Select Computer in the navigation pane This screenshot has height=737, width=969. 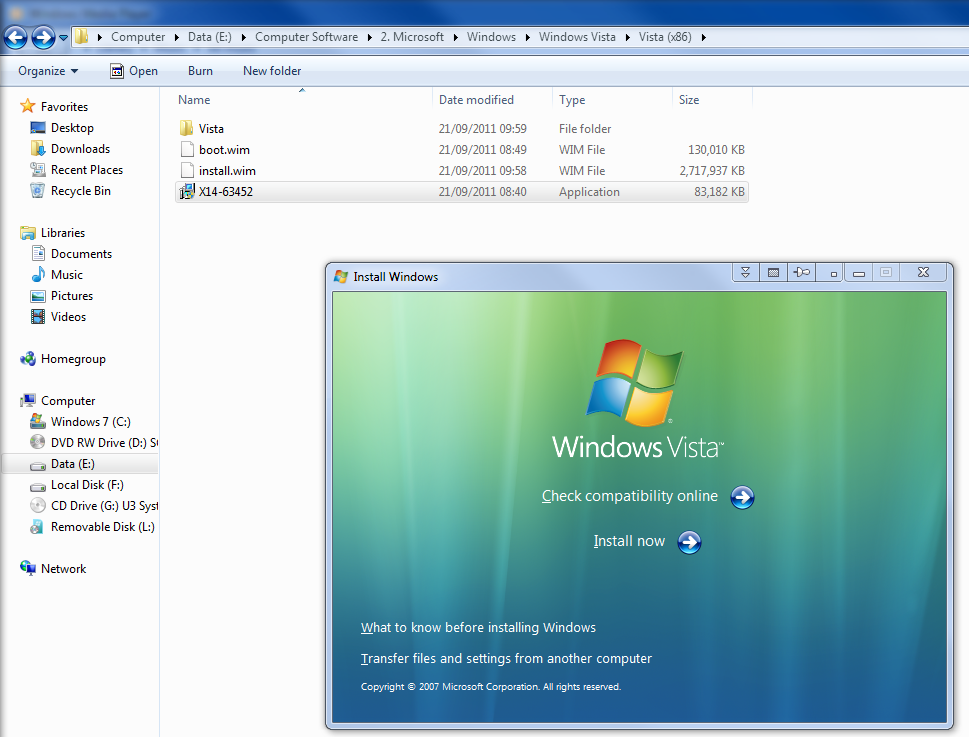tap(68, 401)
